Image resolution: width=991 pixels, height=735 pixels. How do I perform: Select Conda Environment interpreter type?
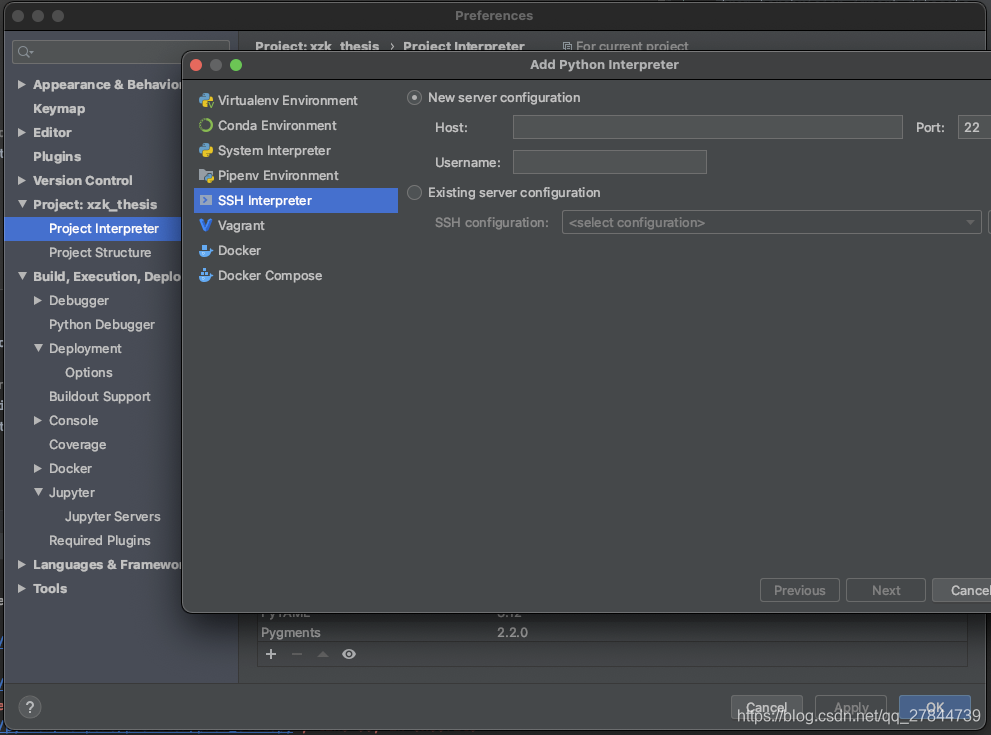click(x=296, y=125)
